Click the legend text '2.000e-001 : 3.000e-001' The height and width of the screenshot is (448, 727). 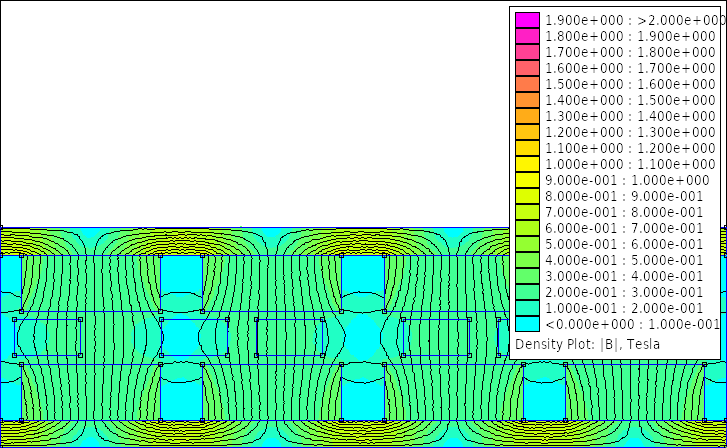(x=624, y=292)
